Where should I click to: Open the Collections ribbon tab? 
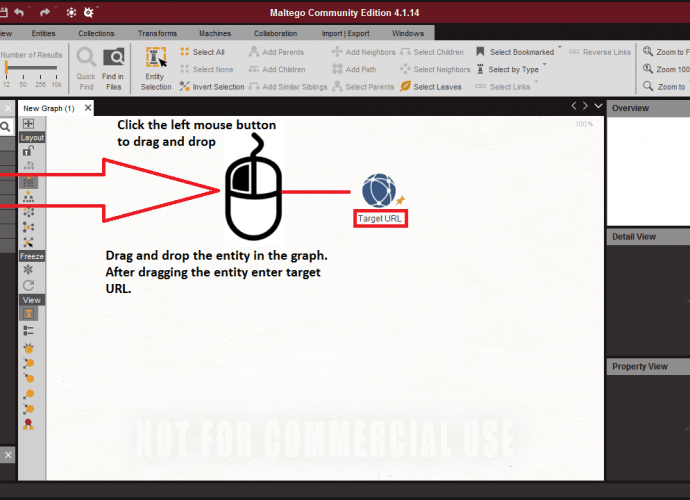coord(96,33)
